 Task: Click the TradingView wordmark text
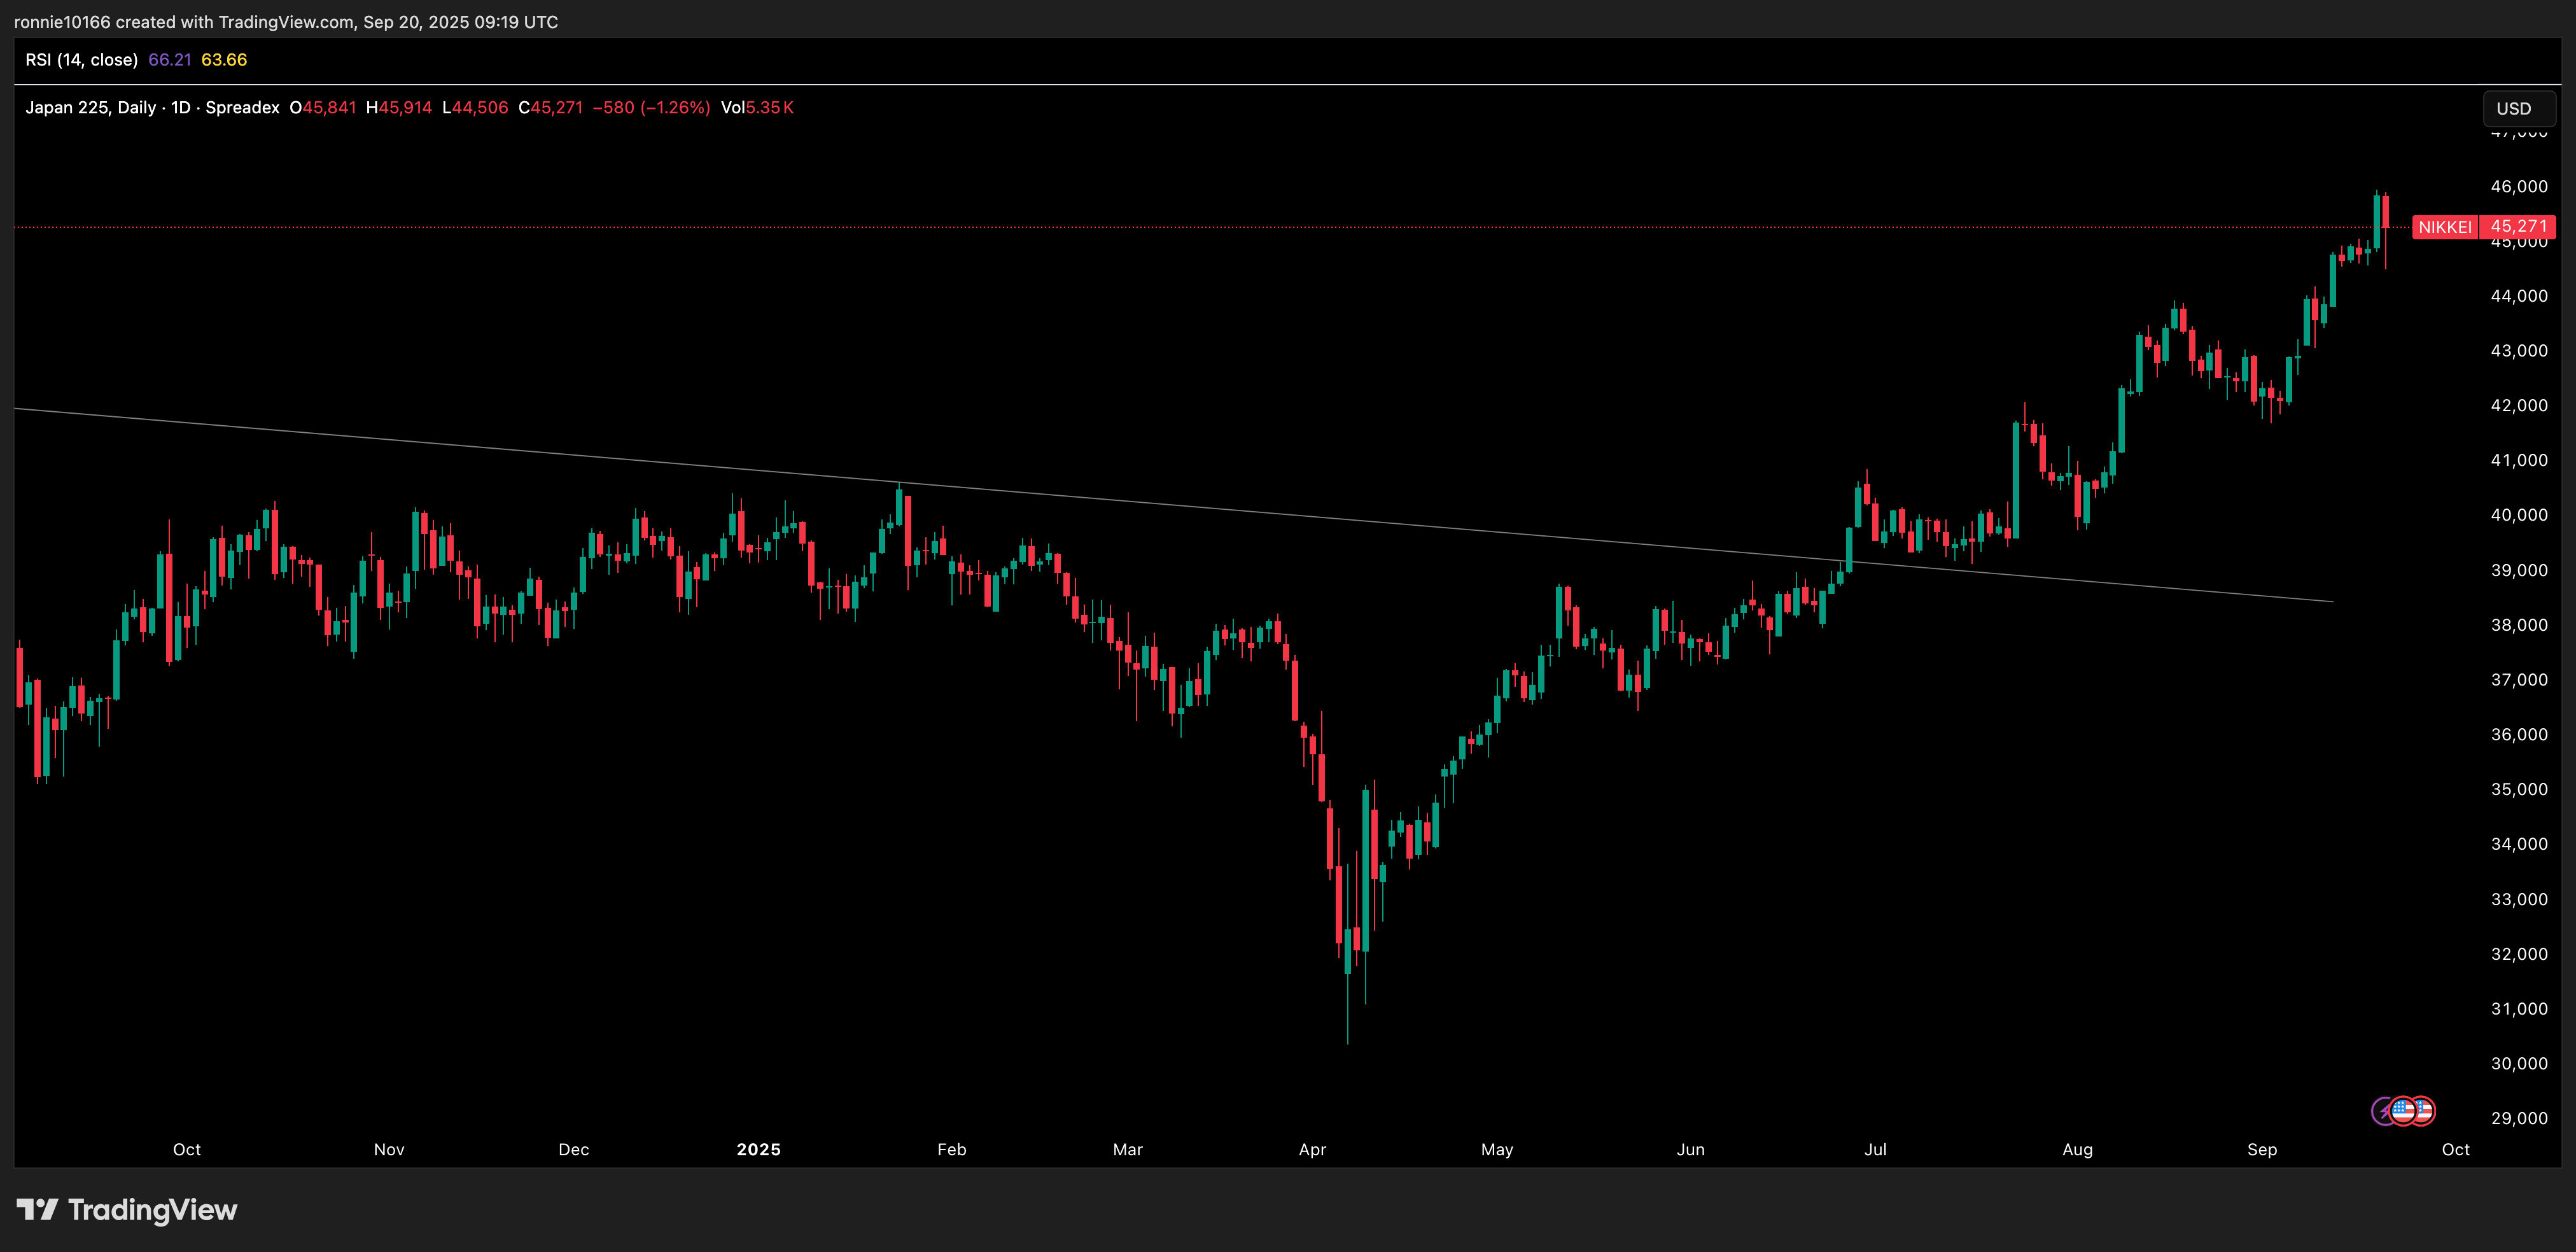point(152,1210)
